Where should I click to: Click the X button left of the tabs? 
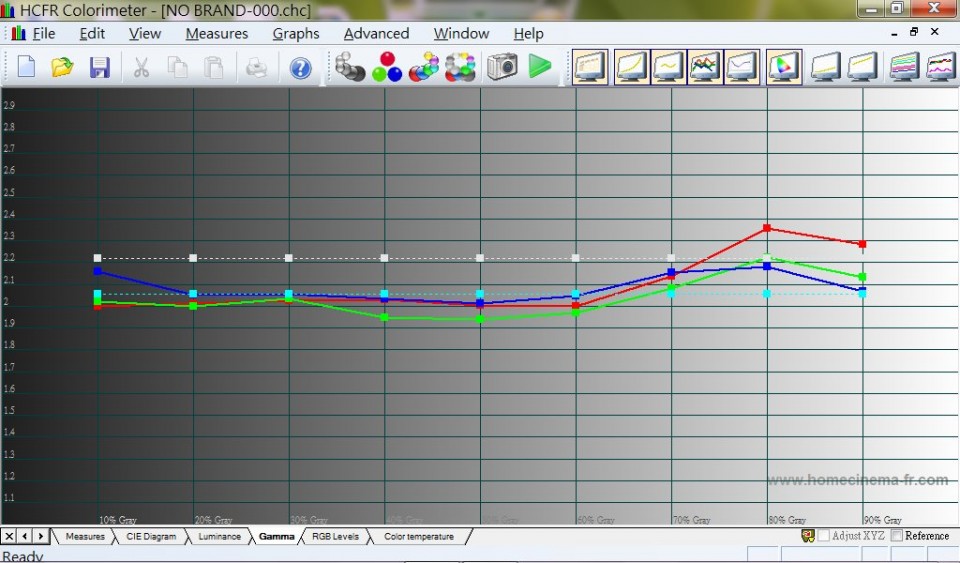(9, 537)
